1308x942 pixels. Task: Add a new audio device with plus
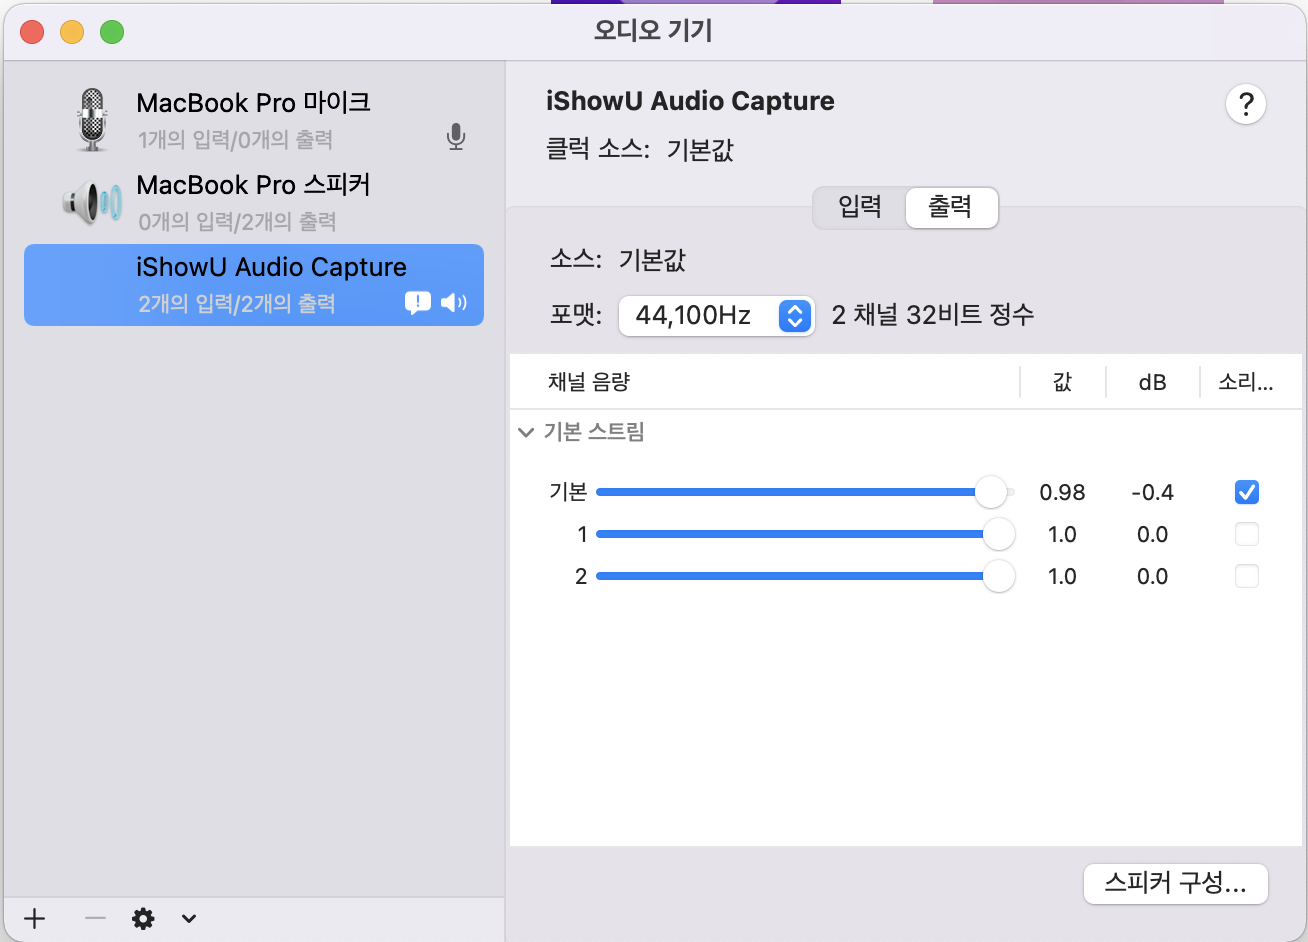pos(35,918)
